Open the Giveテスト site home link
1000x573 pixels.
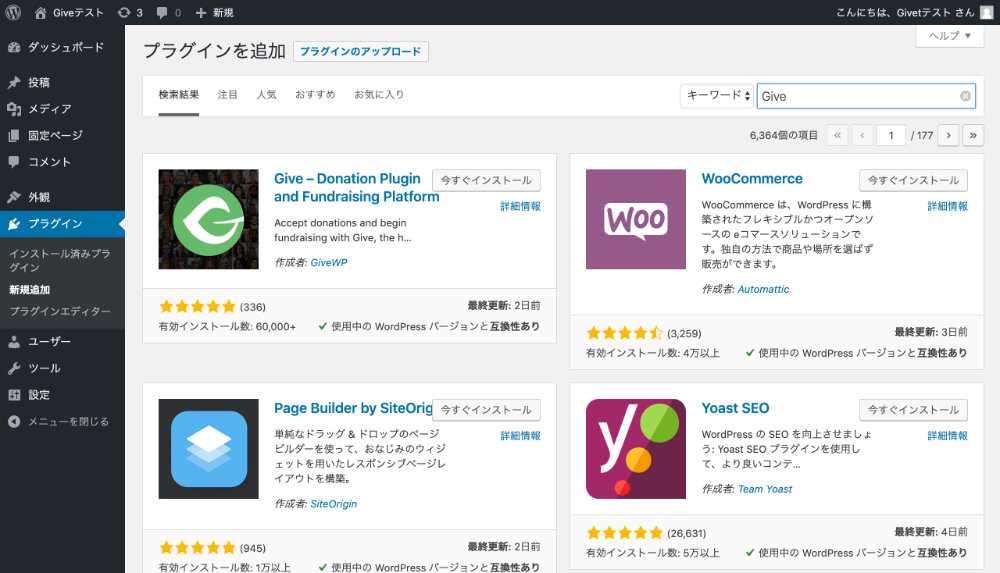click(69, 12)
